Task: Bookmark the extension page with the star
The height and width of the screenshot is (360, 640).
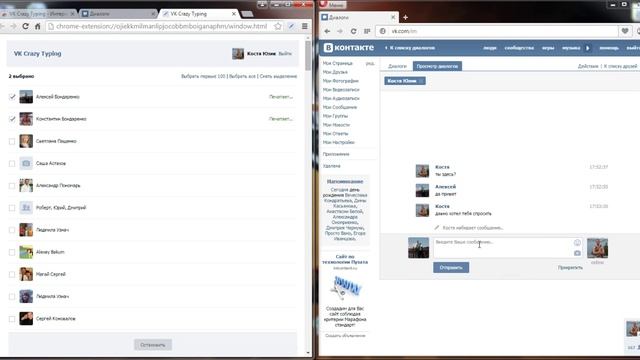Action: [278, 26]
